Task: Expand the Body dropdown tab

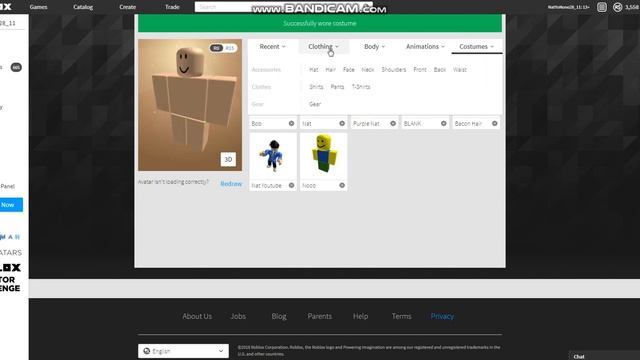Action: coord(374,47)
